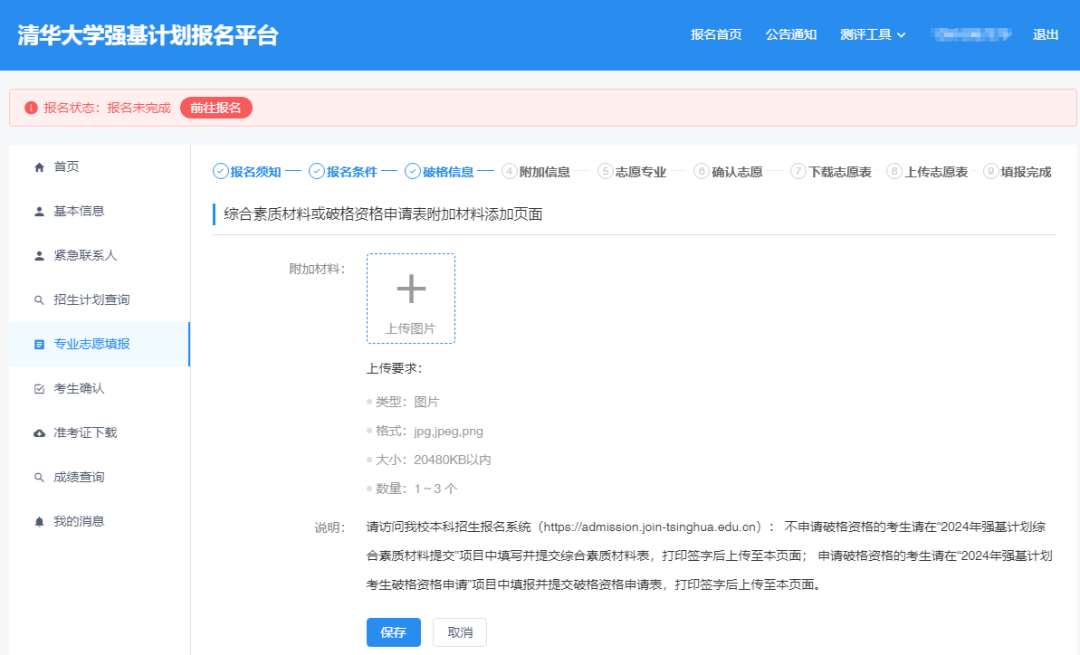Click the 上传图片 label in the upload box
Image resolution: width=1080 pixels, height=655 pixels.
click(411, 329)
